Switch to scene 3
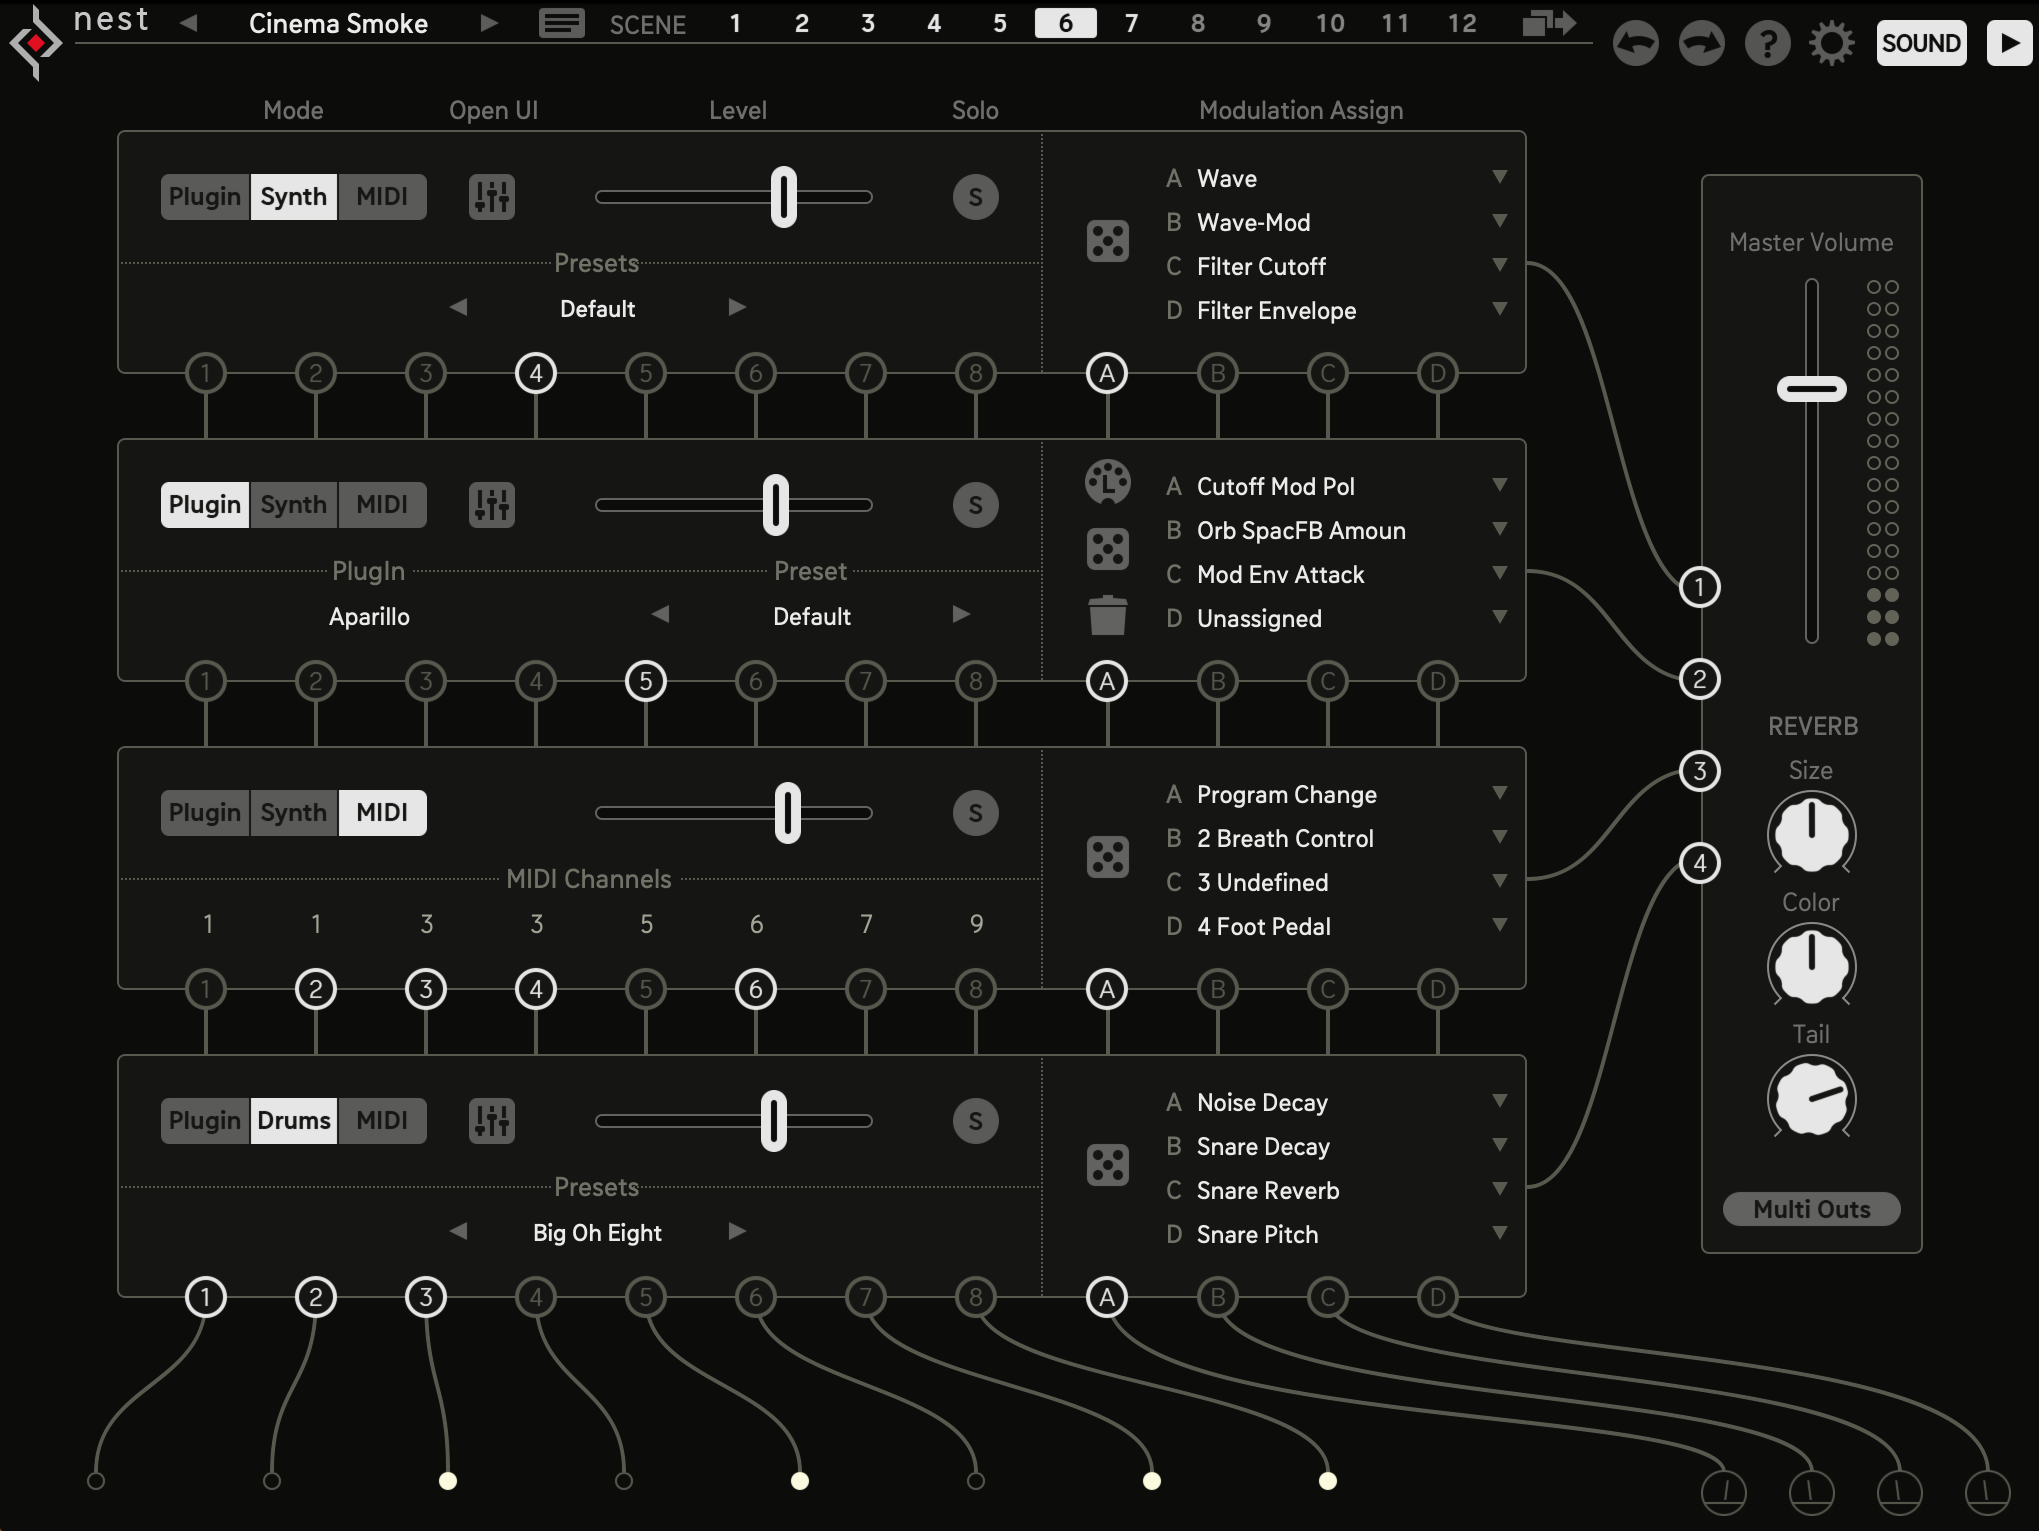The width and height of the screenshot is (2039, 1531). [x=867, y=24]
